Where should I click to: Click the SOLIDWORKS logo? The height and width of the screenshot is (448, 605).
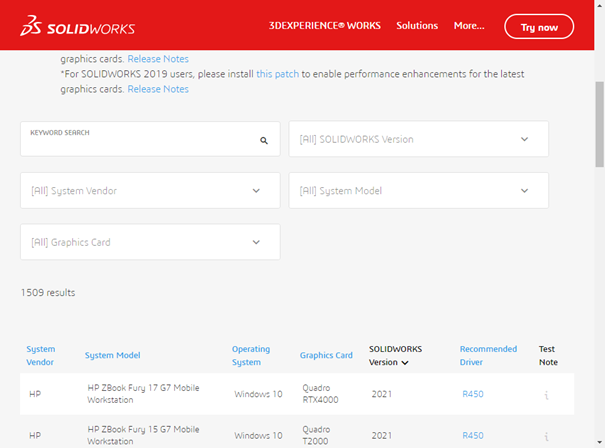(78, 26)
